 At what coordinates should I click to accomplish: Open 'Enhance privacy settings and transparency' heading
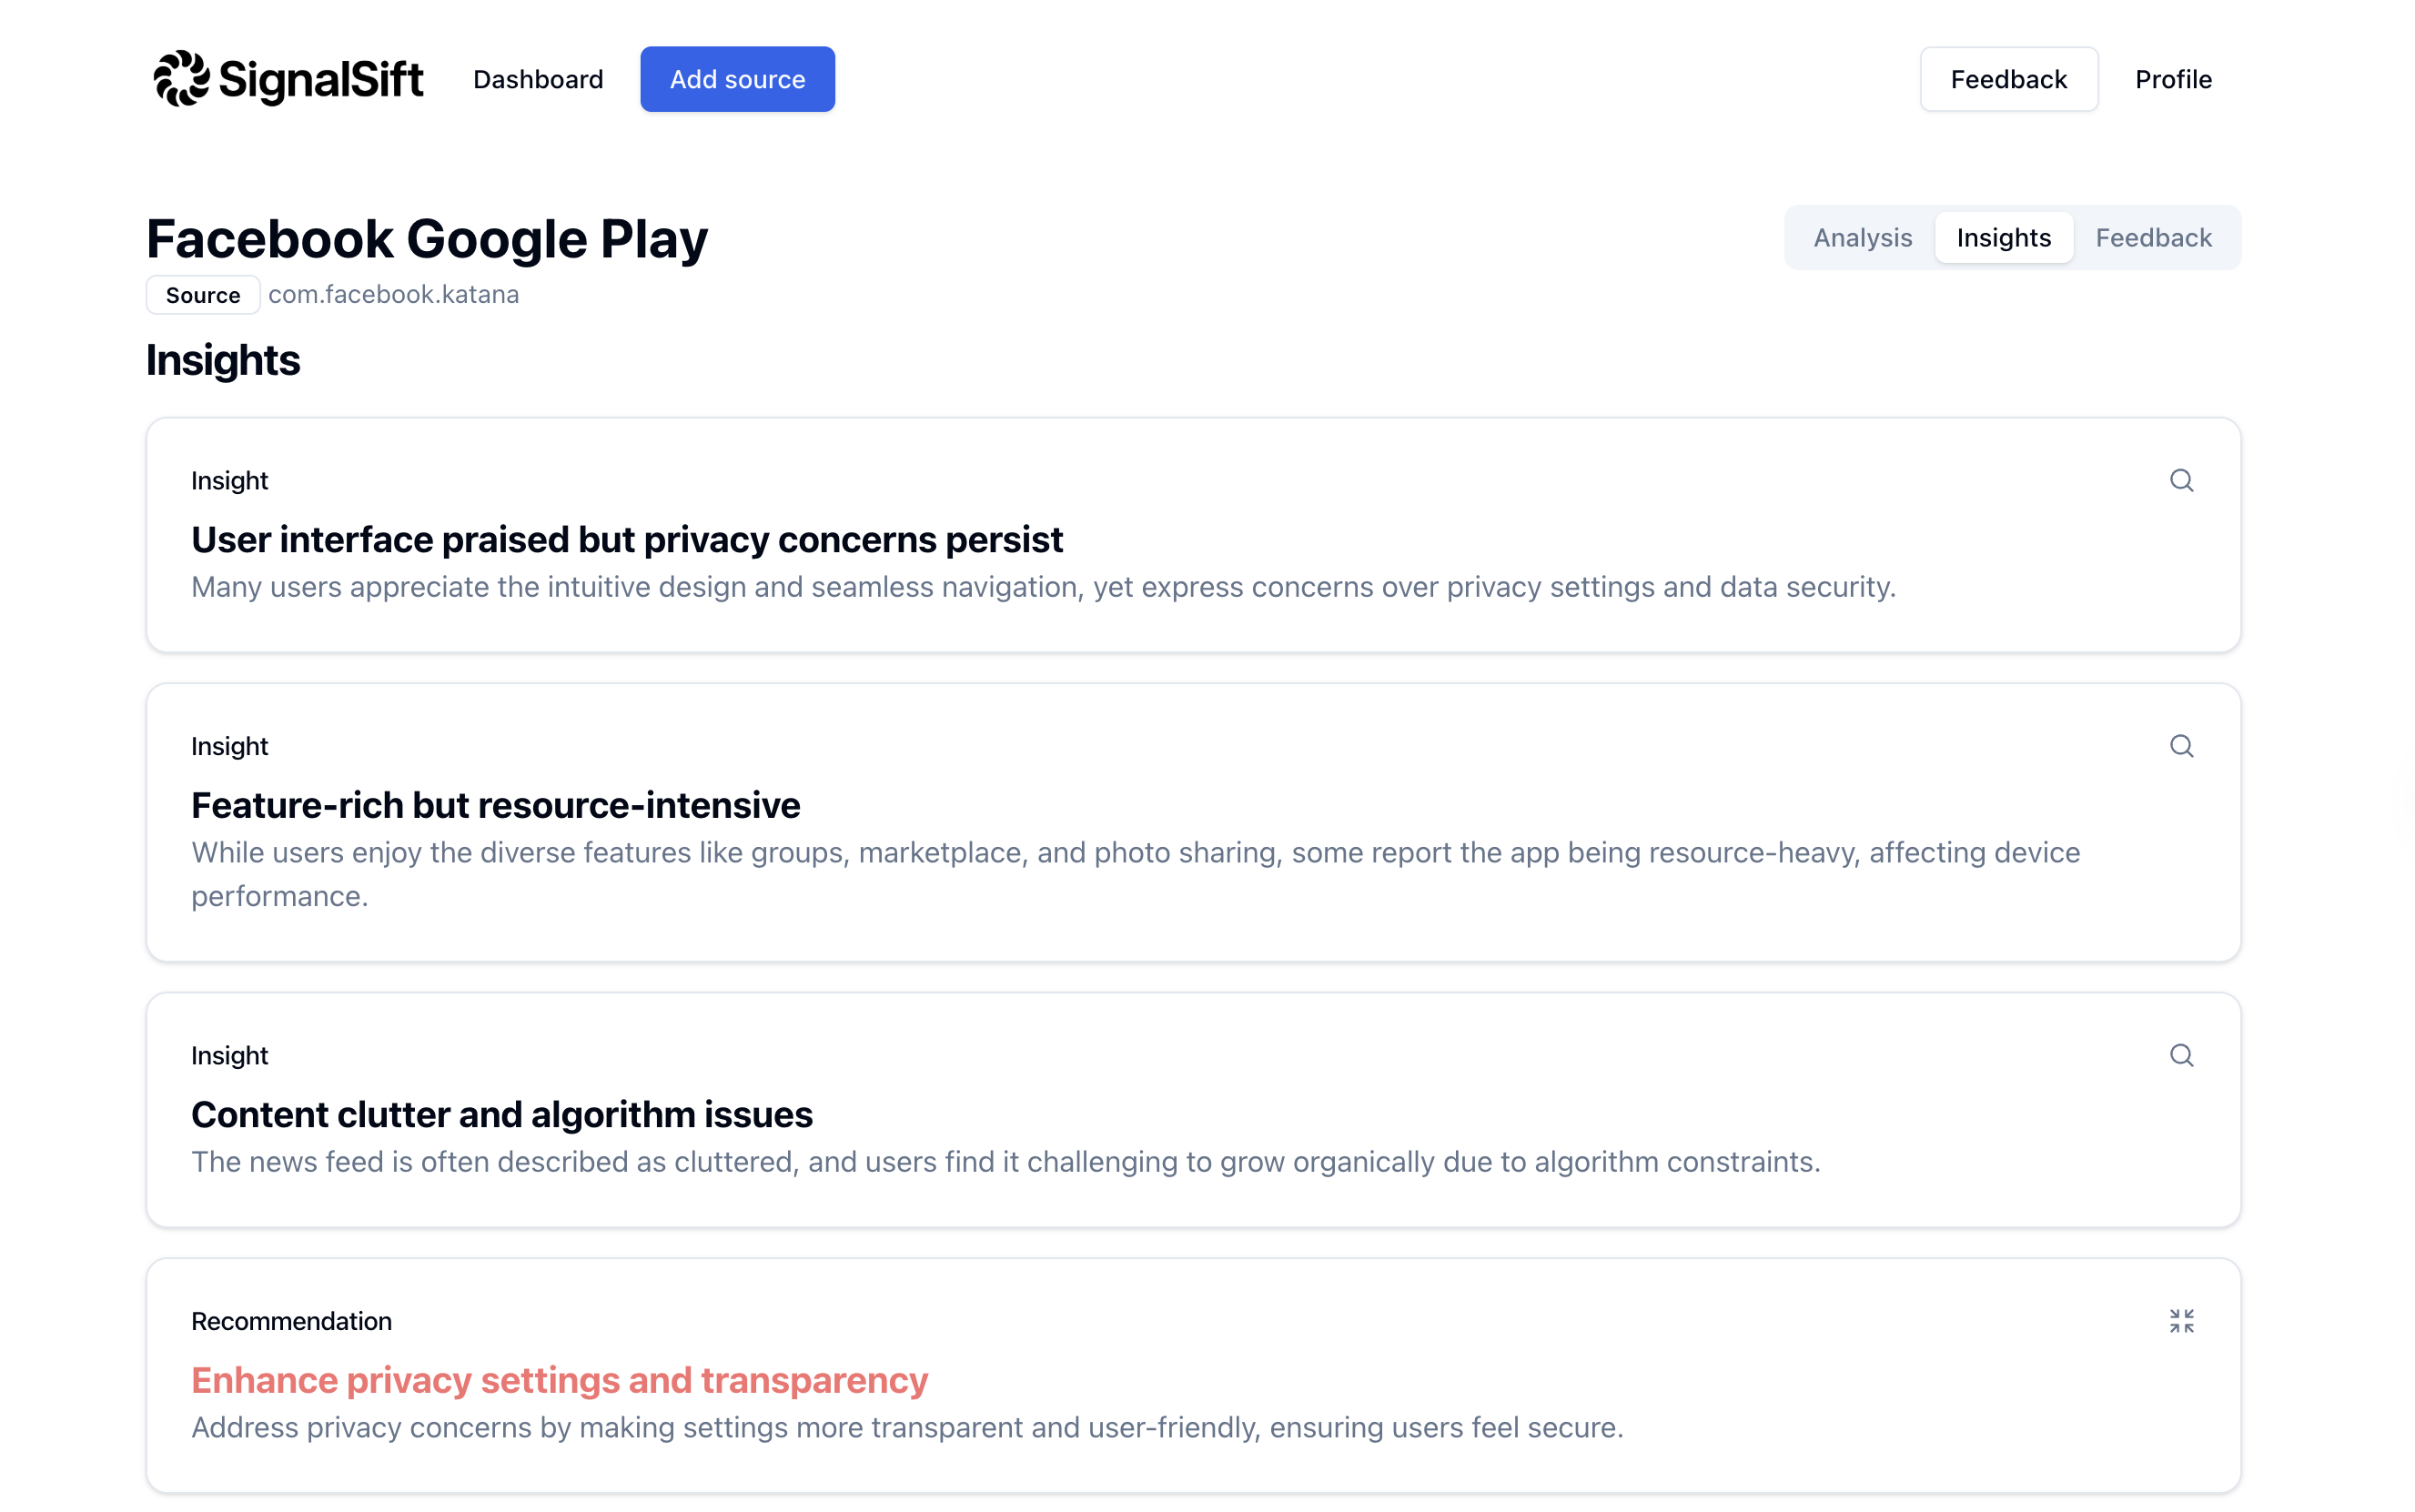pos(560,1380)
